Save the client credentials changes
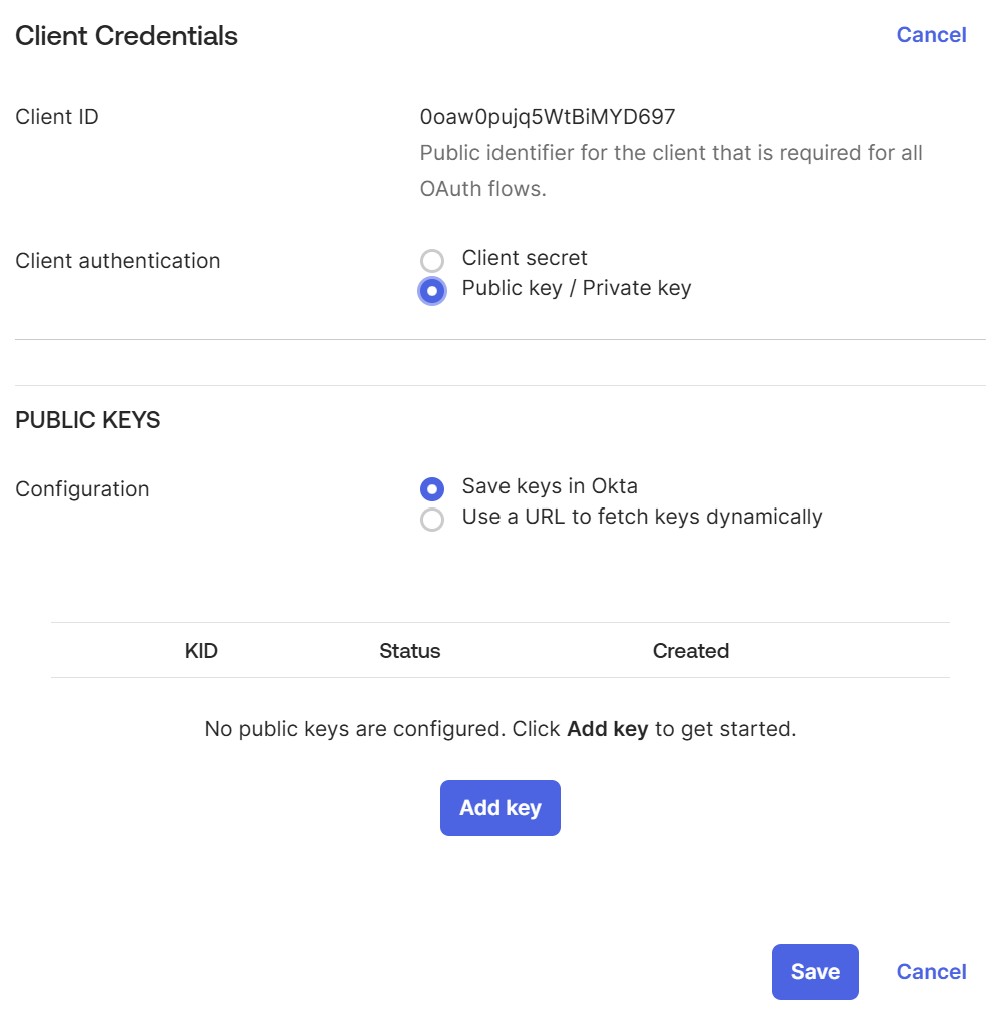The image size is (996, 1012). (x=815, y=971)
